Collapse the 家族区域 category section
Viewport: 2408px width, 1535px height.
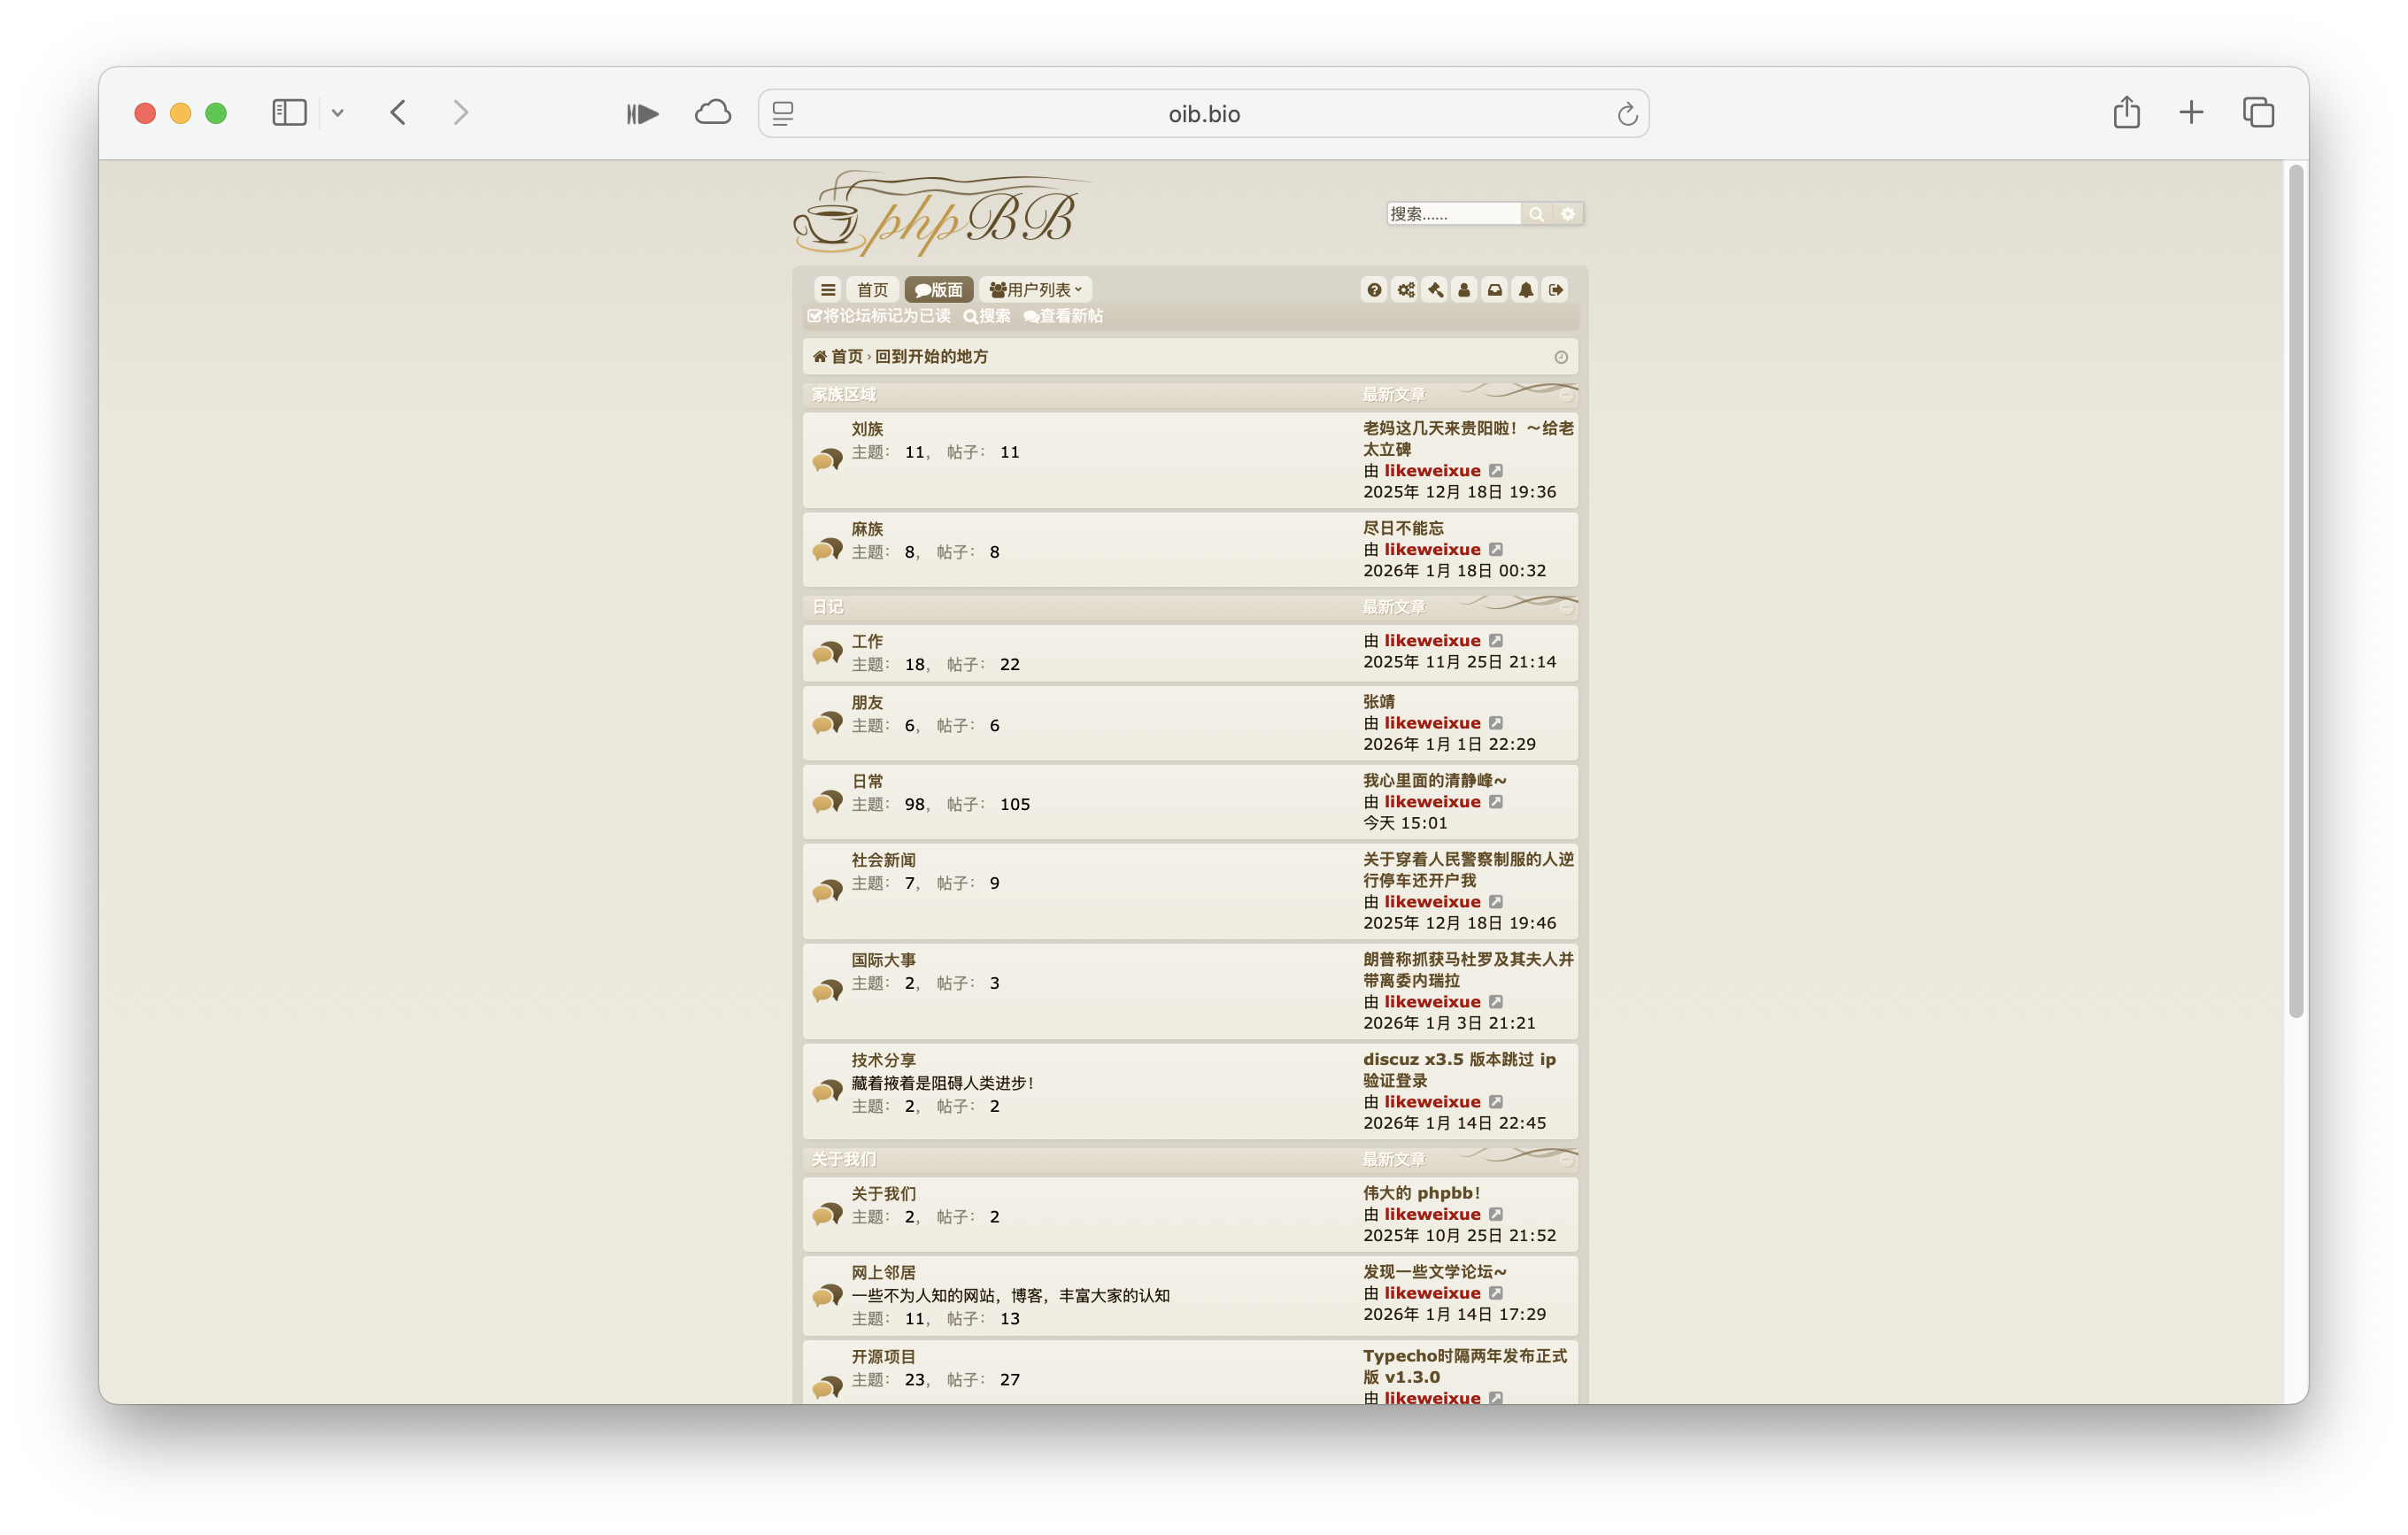pos(1566,395)
